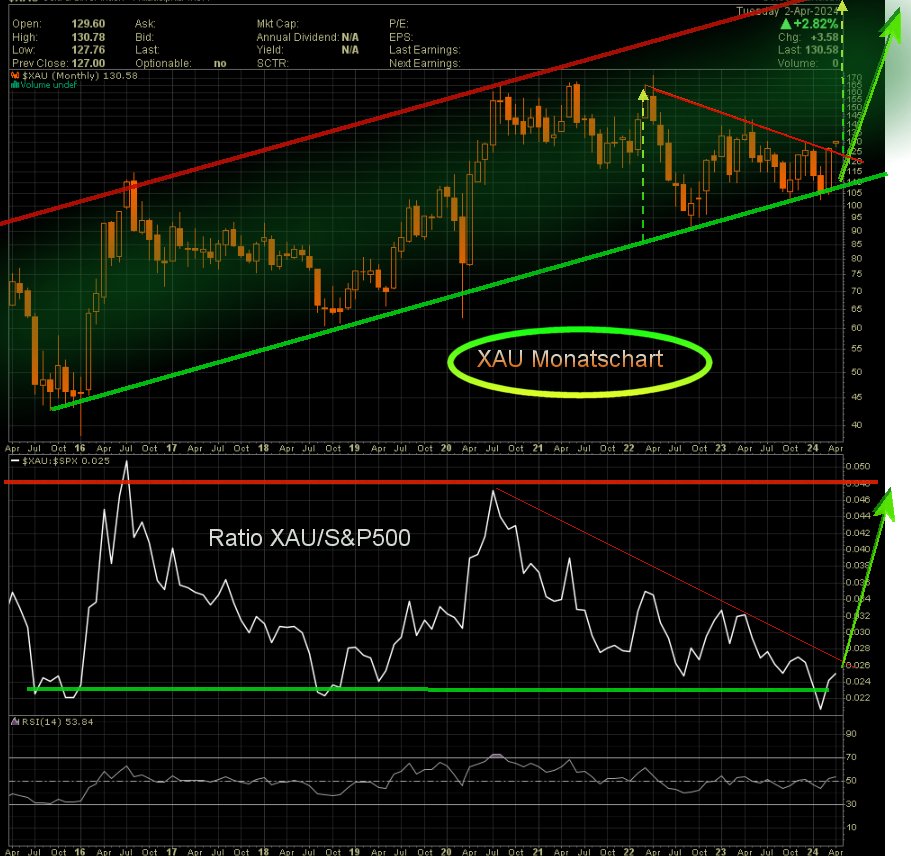Image resolution: width=911 pixels, height=856 pixels.
Task: Click the Chg: +3.58 value
Action: (x=808, y=37)
